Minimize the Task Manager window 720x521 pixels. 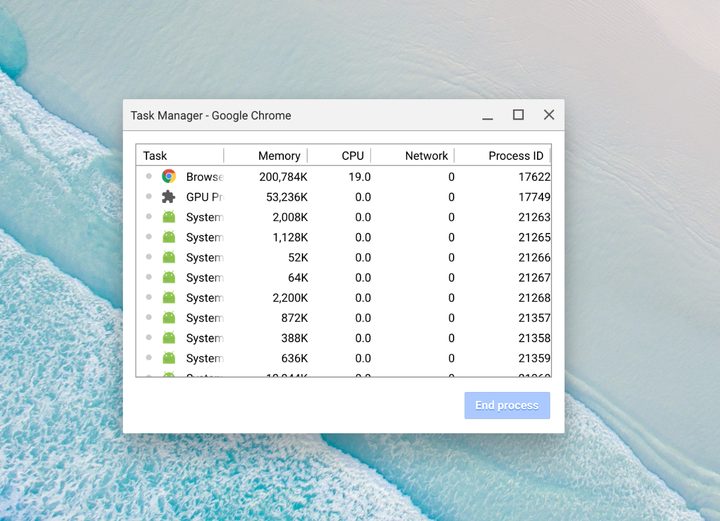(488, 115)
